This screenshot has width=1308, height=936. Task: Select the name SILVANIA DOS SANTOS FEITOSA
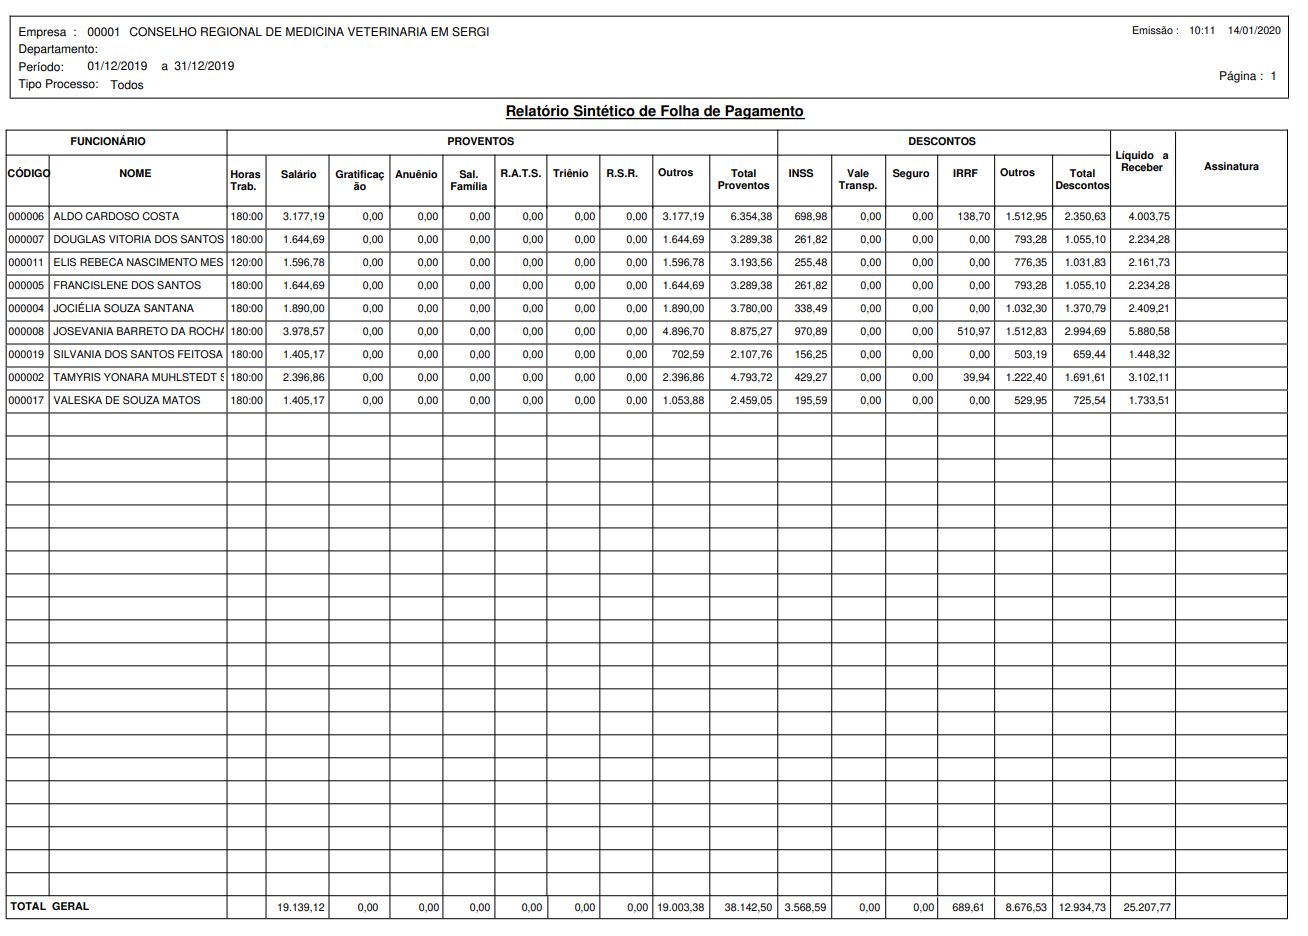138,354
